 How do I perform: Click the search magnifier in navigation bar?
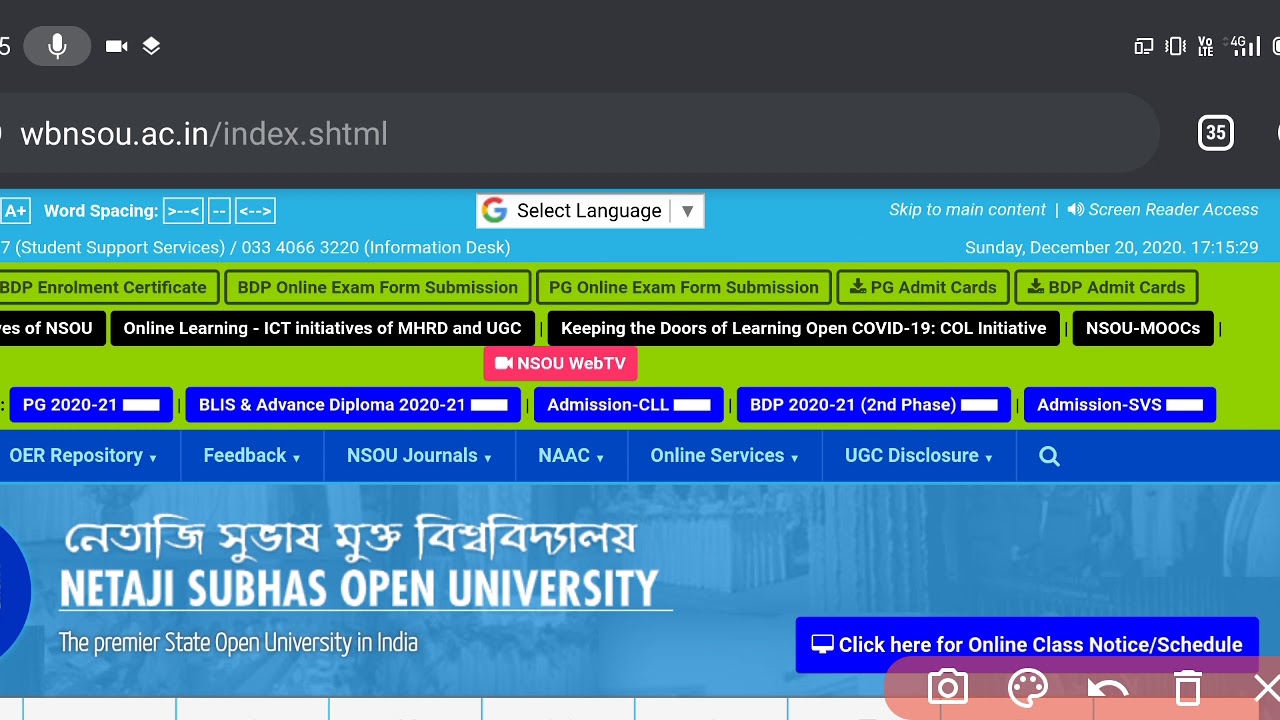(x=1049, y=456)
